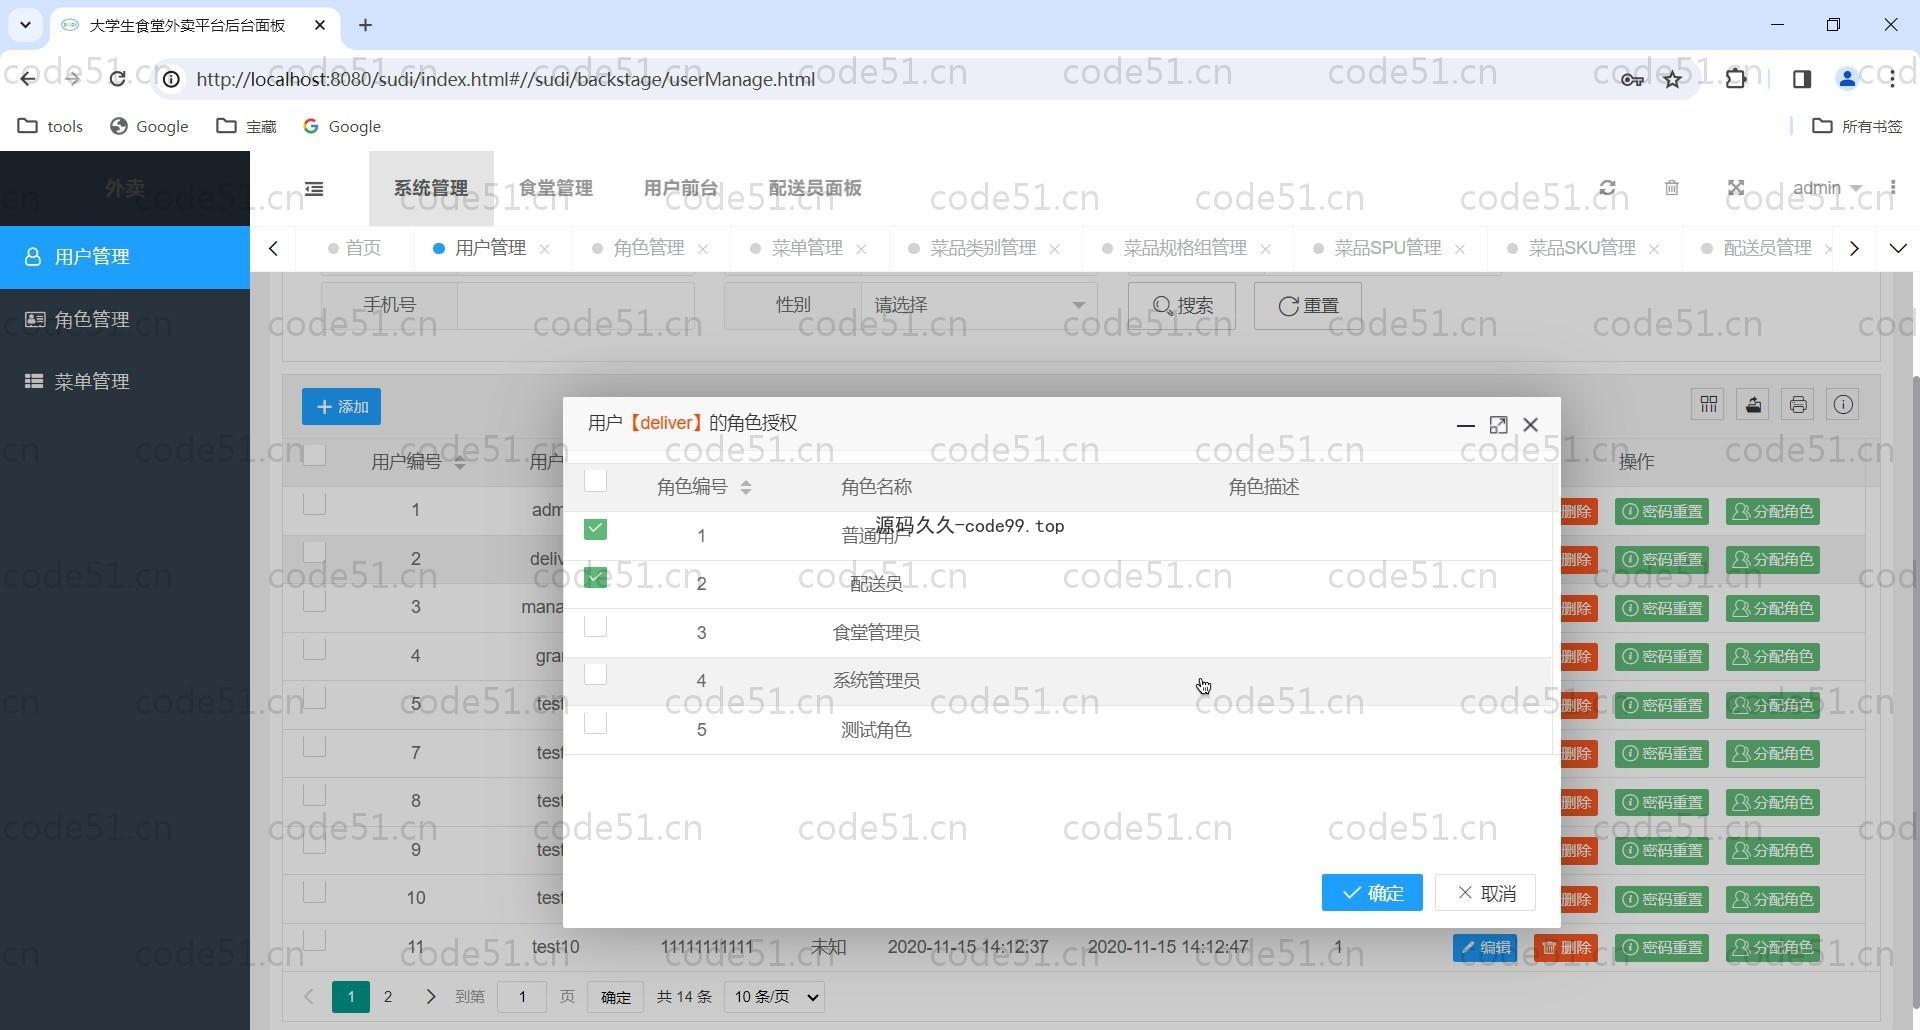
Task: Close the 菜品SPU管理 tab with its X
Action: click(1459, 249)
